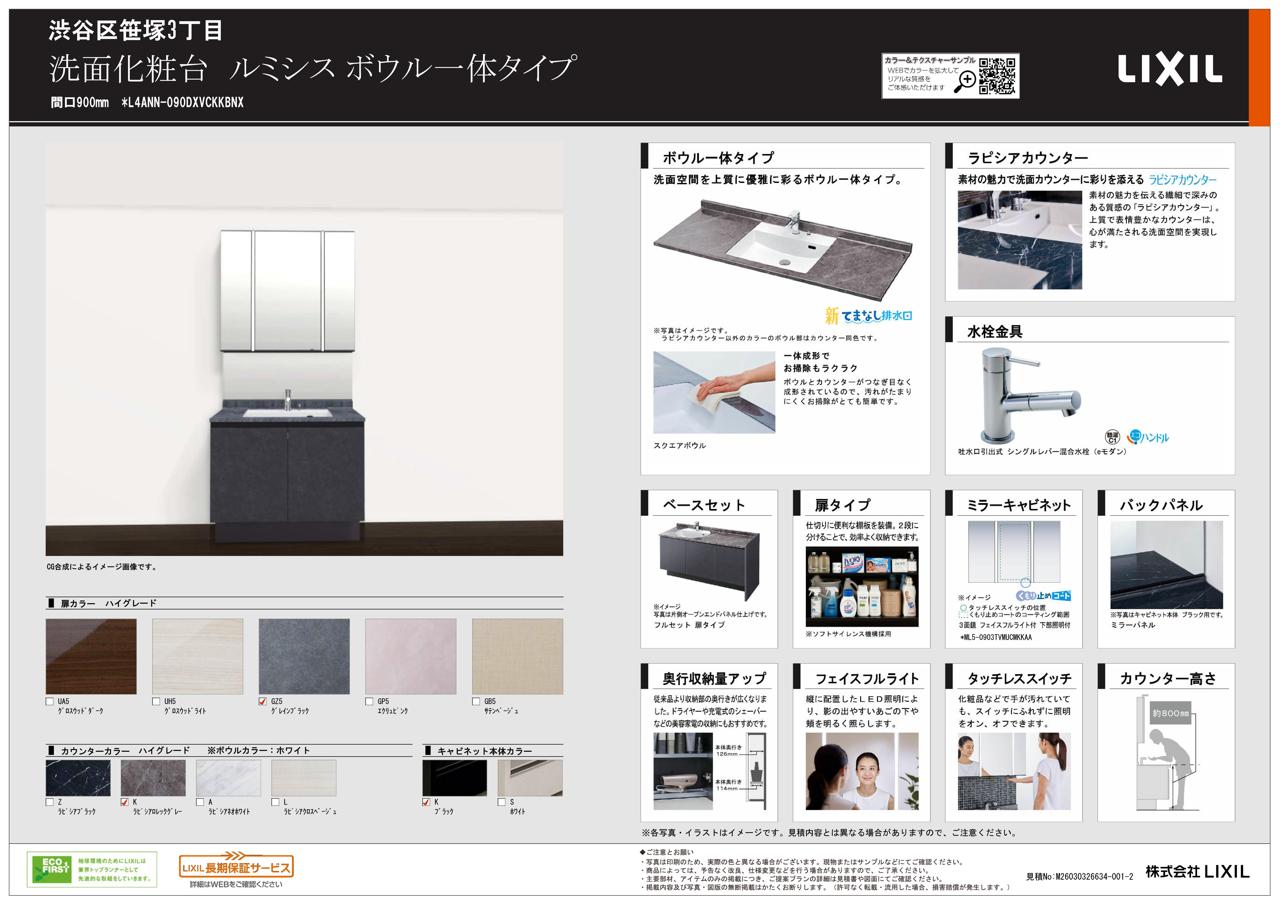This screenshot has width=1280, height=905.
Task: Click the 株式会社 LIXIL footer logo
Action: click(1197, 871)
